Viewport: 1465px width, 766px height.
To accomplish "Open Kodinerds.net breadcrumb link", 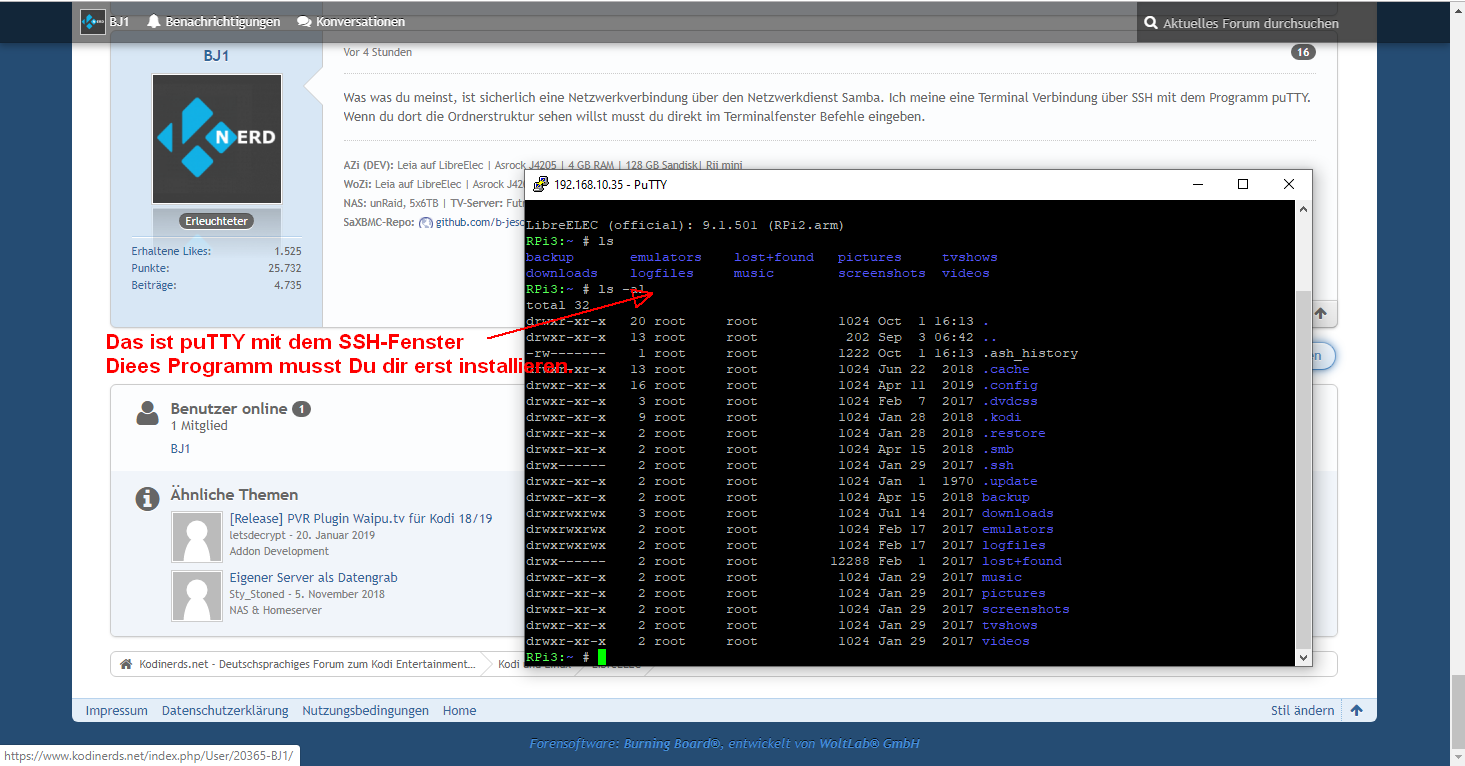I will click(307, 664).
